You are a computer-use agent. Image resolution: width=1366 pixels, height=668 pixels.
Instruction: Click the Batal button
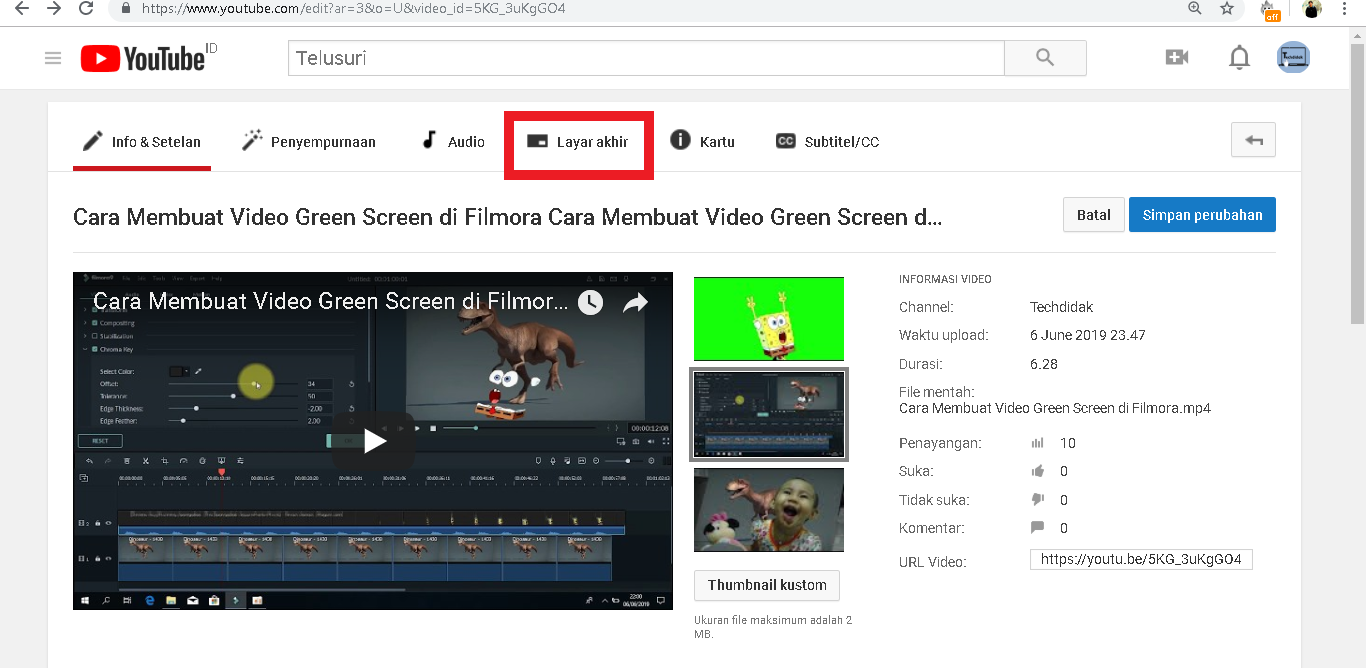click(x=1093, y=214)
